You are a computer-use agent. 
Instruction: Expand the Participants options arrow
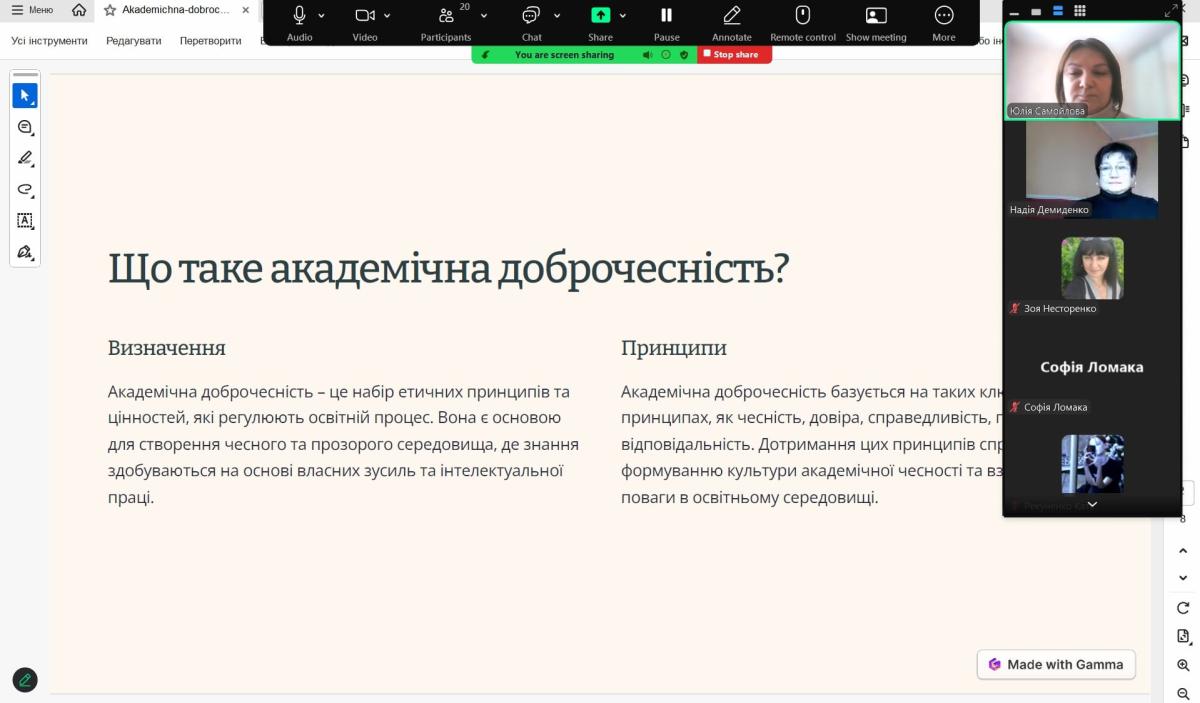(484, 16)
